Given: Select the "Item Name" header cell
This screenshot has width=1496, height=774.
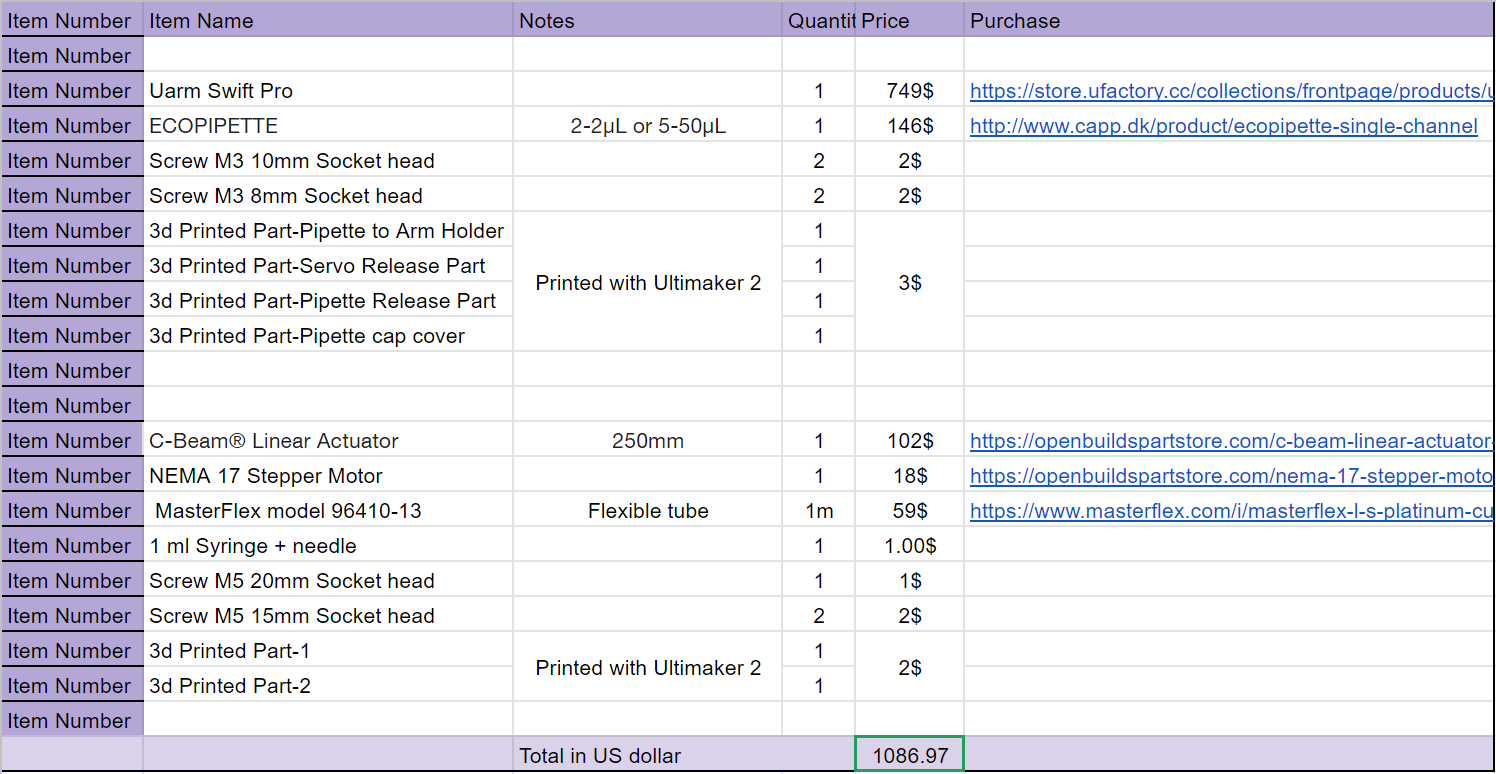Looking at the screenshot, I should pos(328,21).
